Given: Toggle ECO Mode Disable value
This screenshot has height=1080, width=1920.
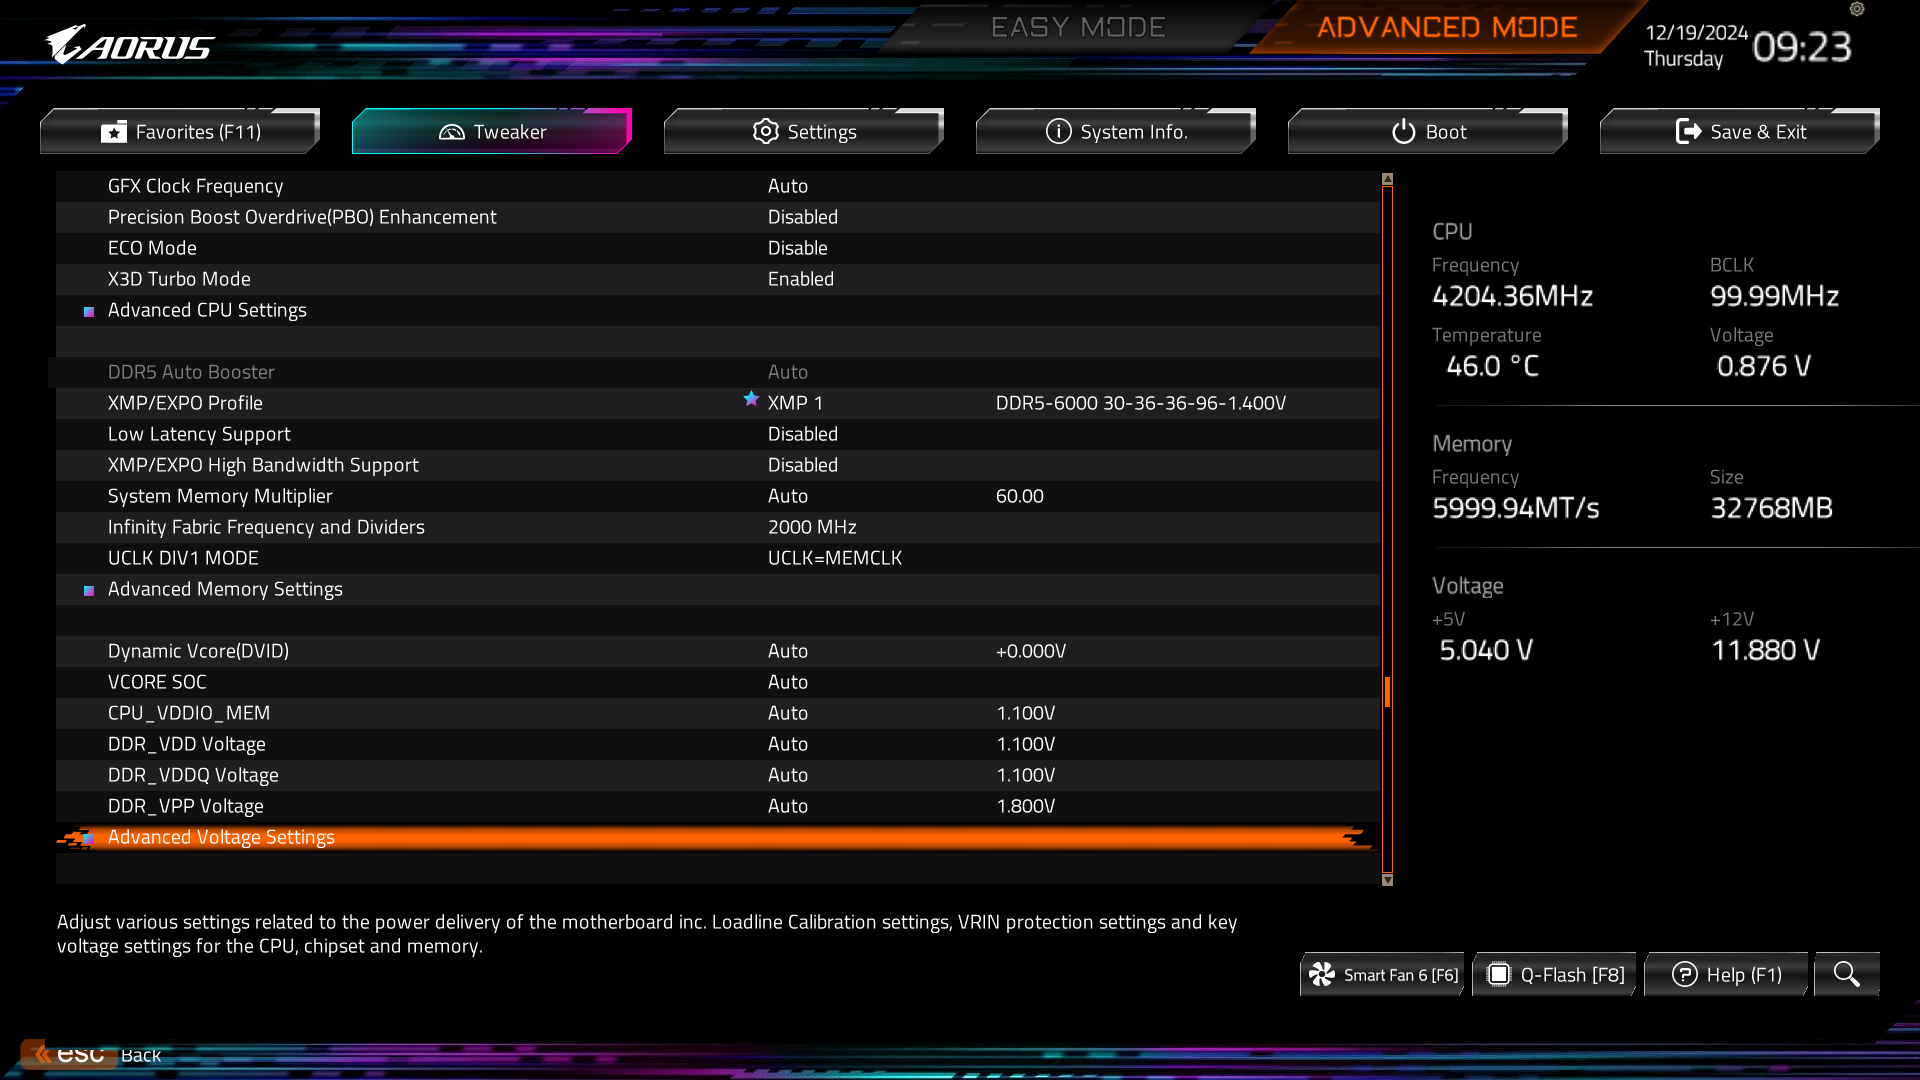Looking at the screenshot, I should pyautogui.click(x=797, y=248).
